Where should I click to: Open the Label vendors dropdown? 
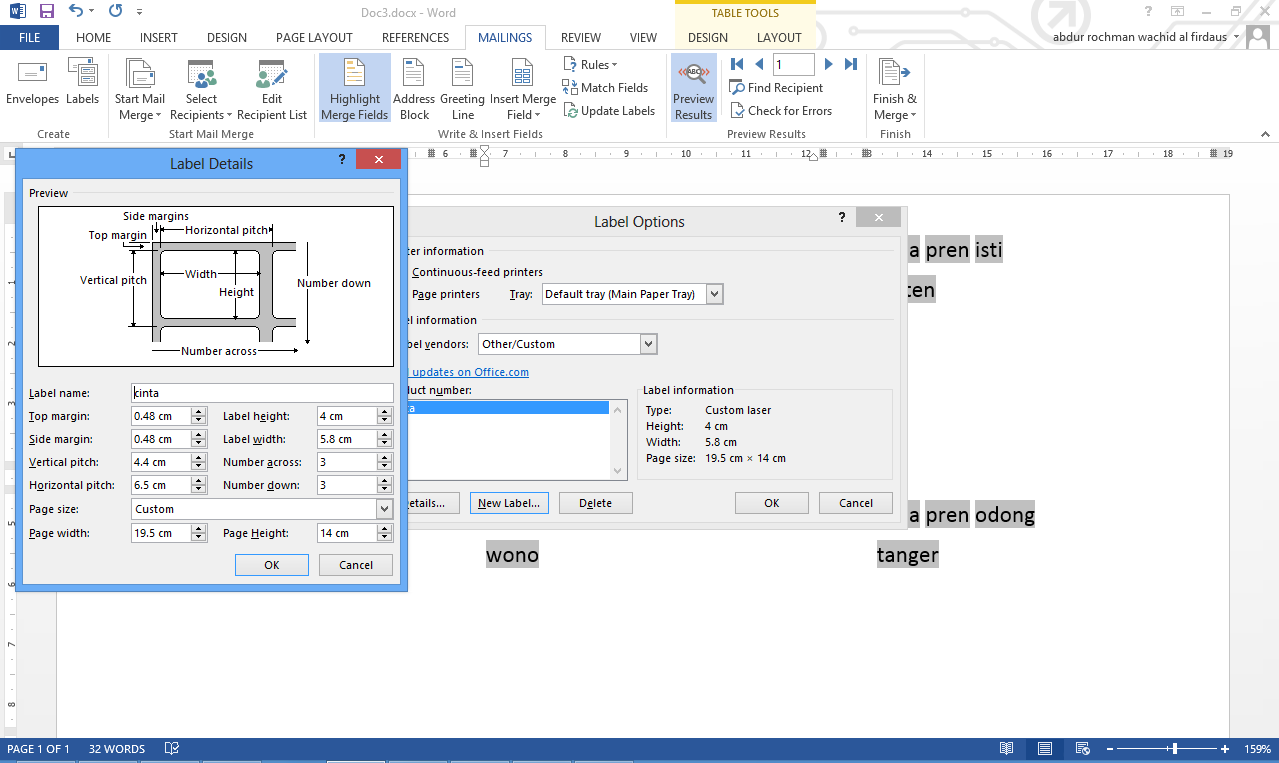(649, 343)
